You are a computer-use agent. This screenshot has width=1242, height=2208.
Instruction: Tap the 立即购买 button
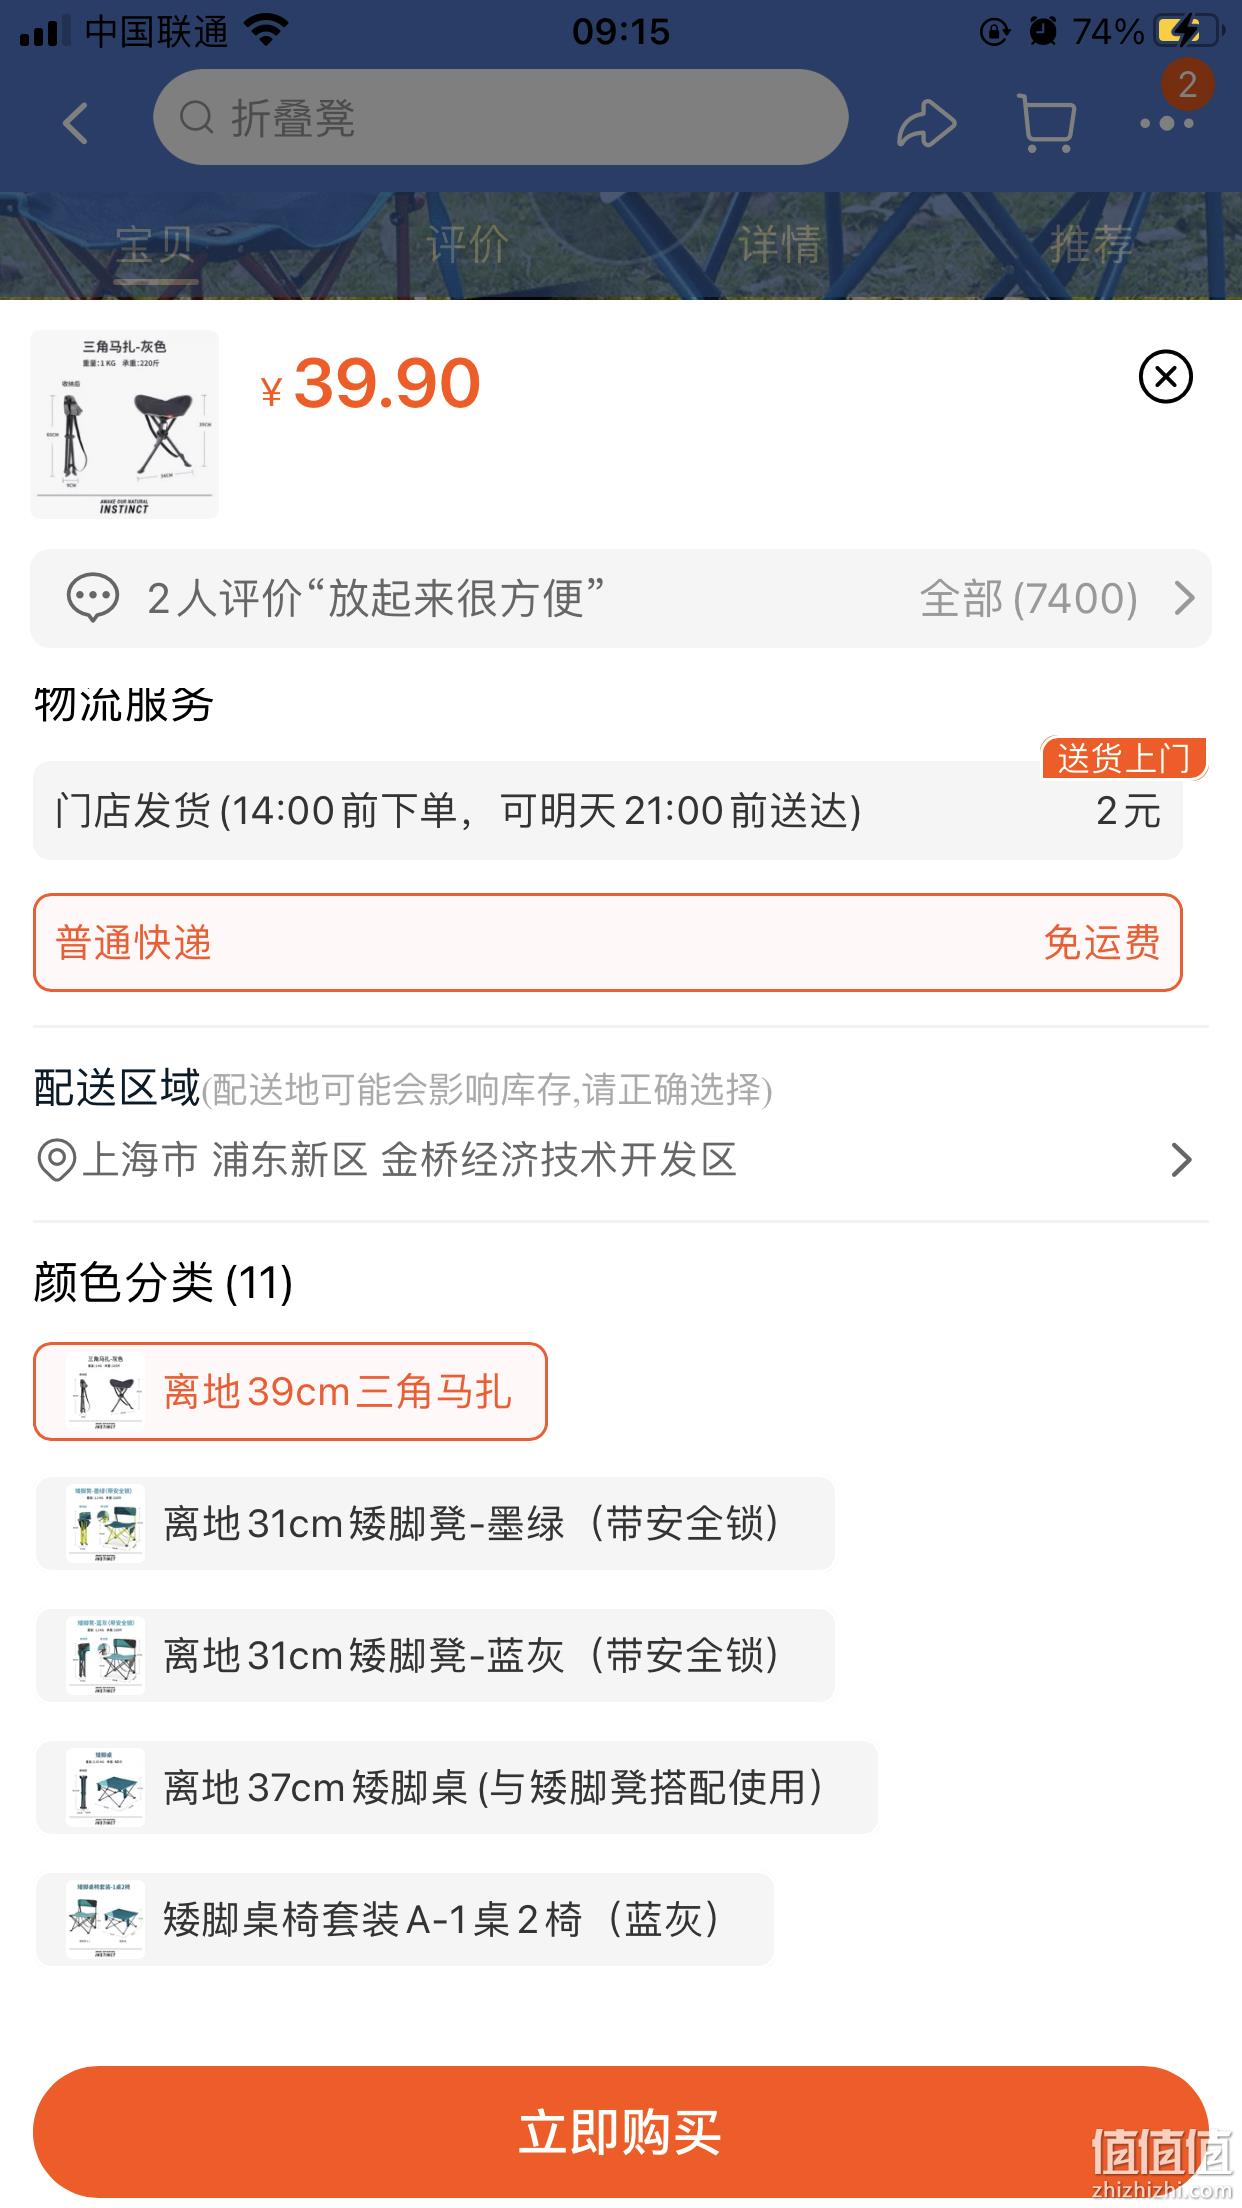620,2132
